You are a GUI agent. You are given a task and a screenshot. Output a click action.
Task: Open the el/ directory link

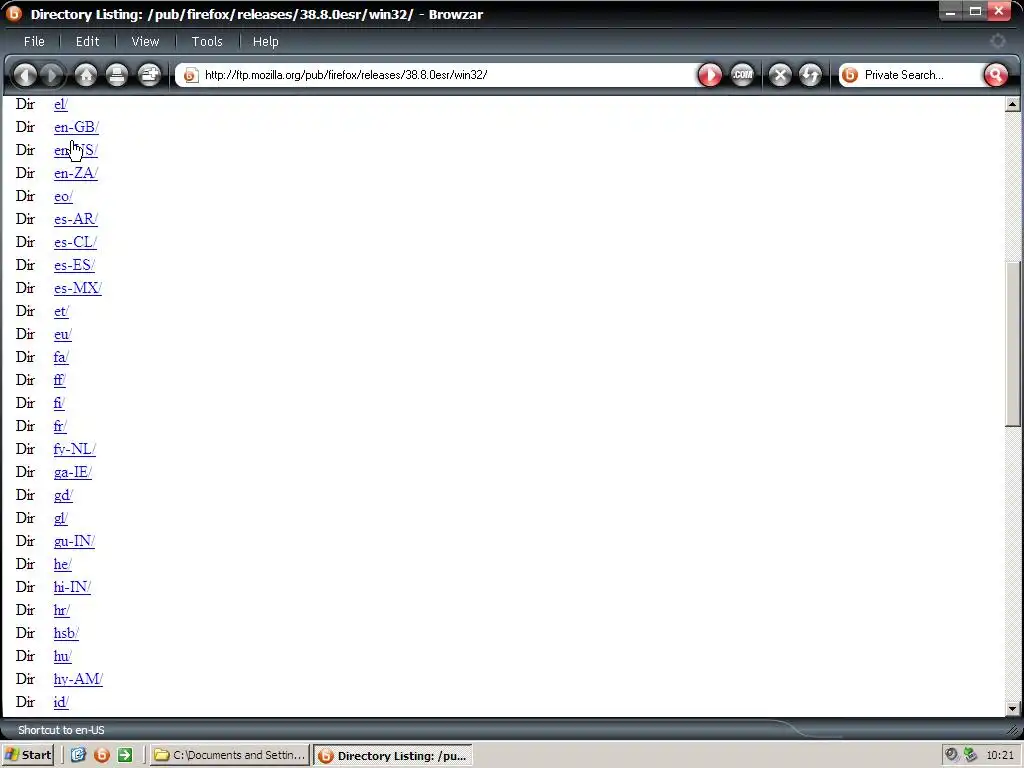point(61,104)
